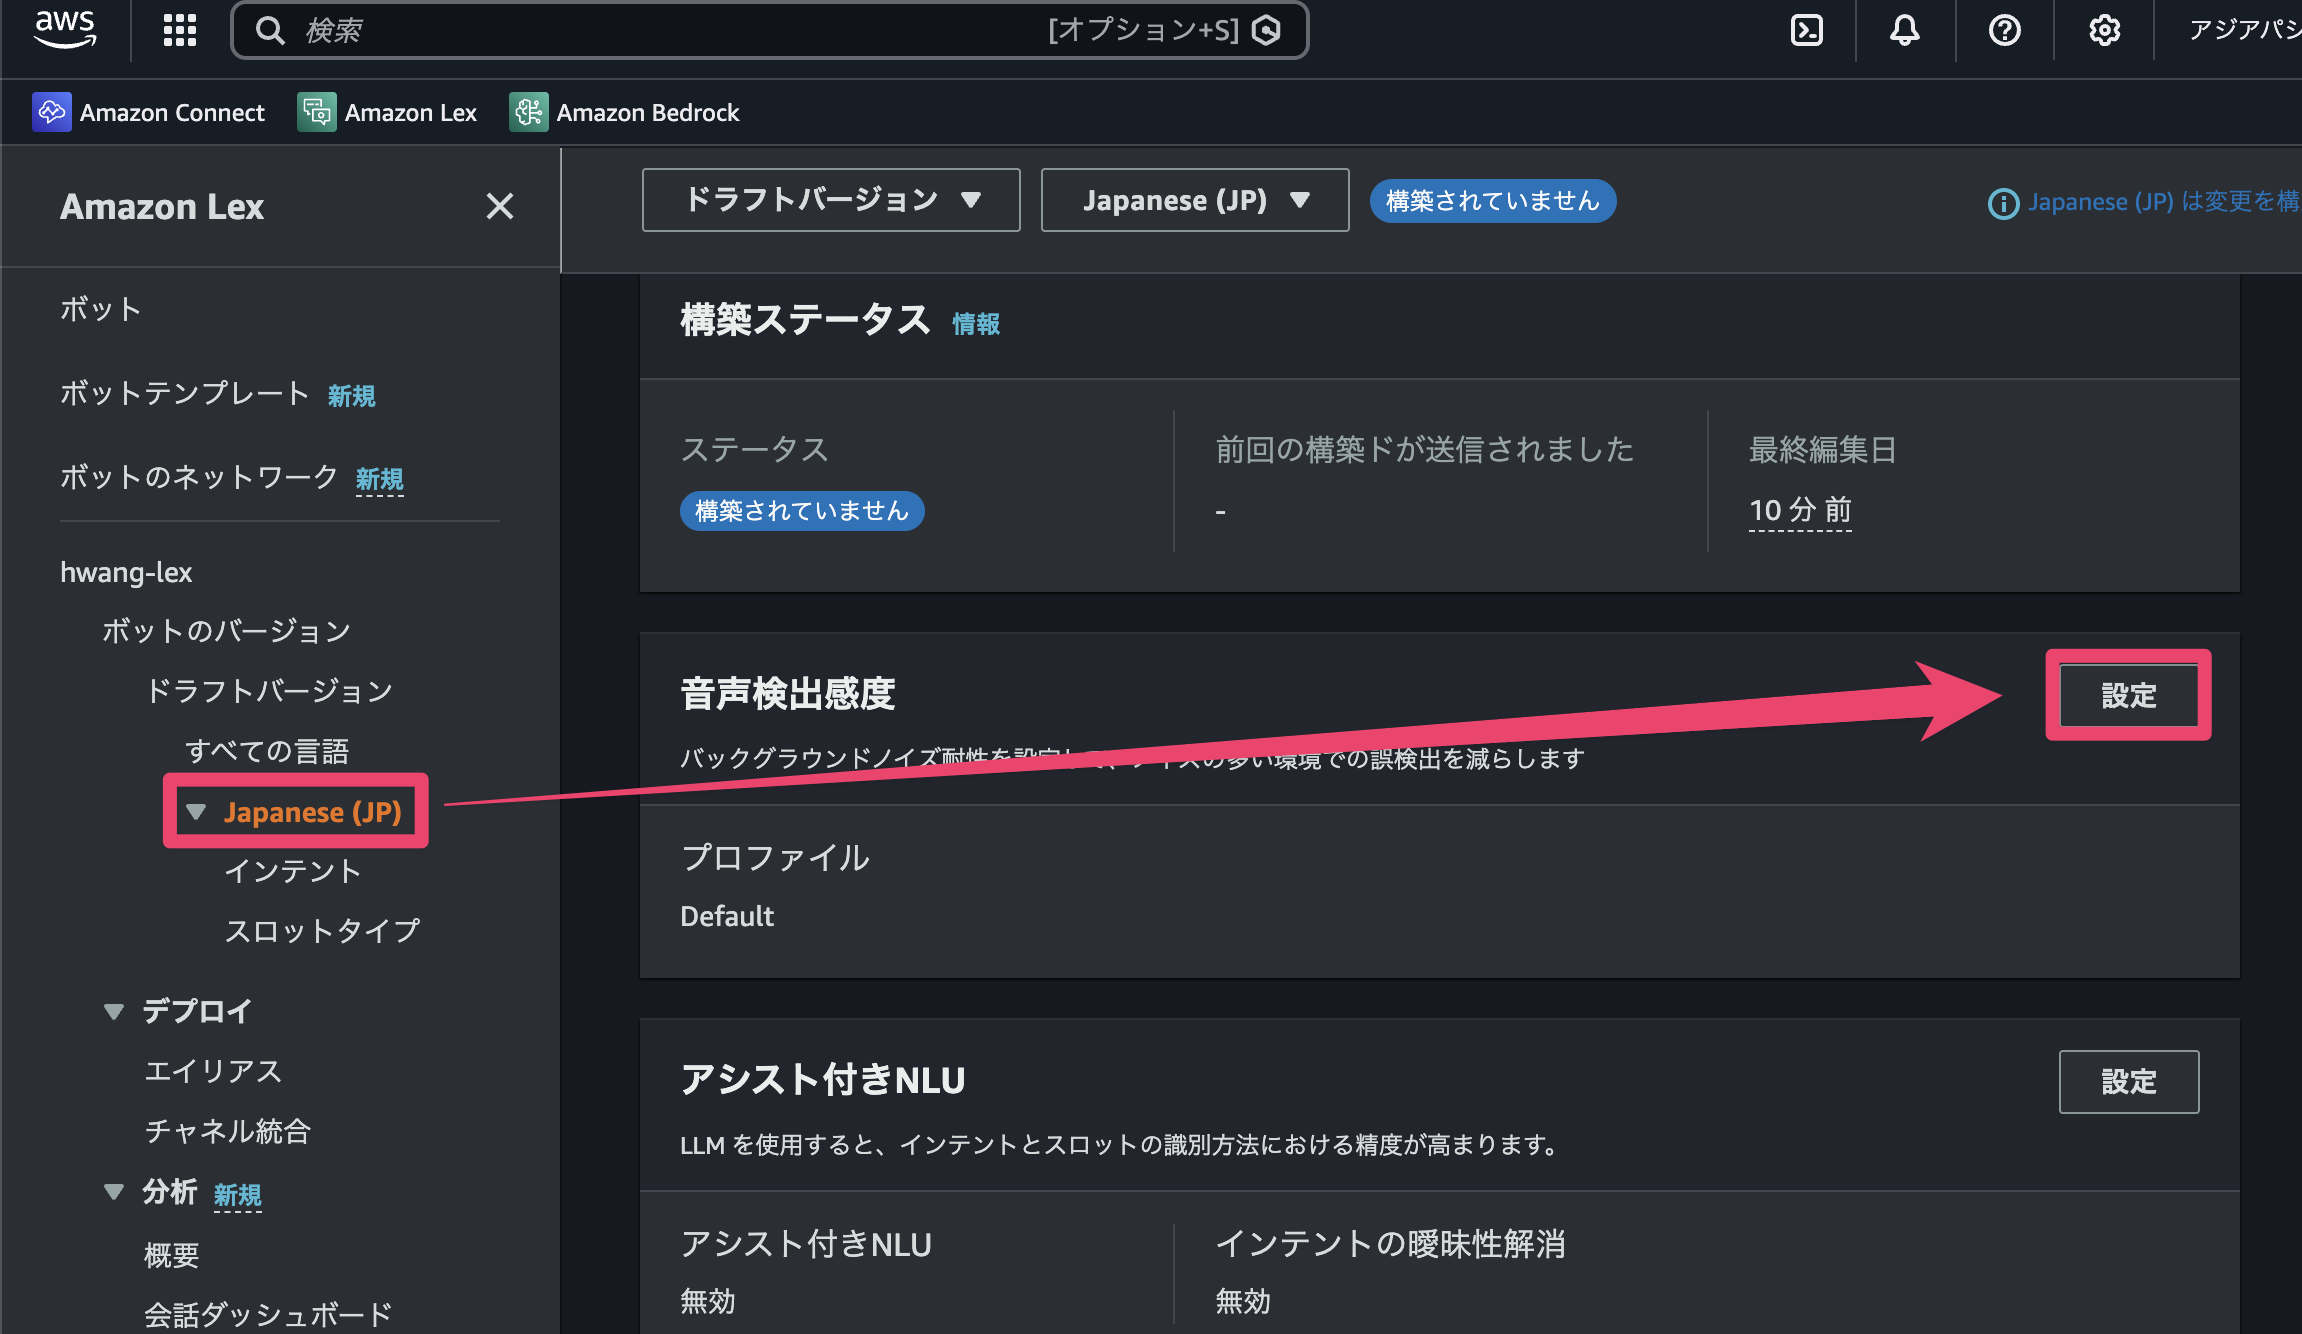Viewport: 2302px width, 1334px height.
Task: View AWS notifications bell
Action: [1904, 30]
